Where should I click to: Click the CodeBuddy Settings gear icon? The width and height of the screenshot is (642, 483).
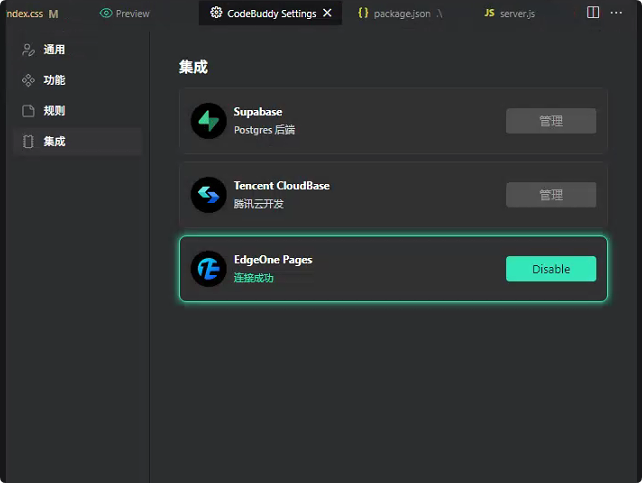(216, 13)
